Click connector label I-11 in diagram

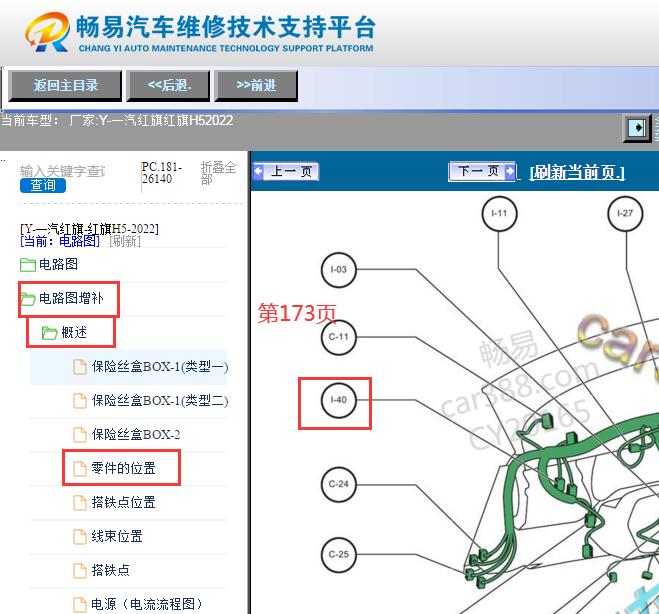click(499, 213)
